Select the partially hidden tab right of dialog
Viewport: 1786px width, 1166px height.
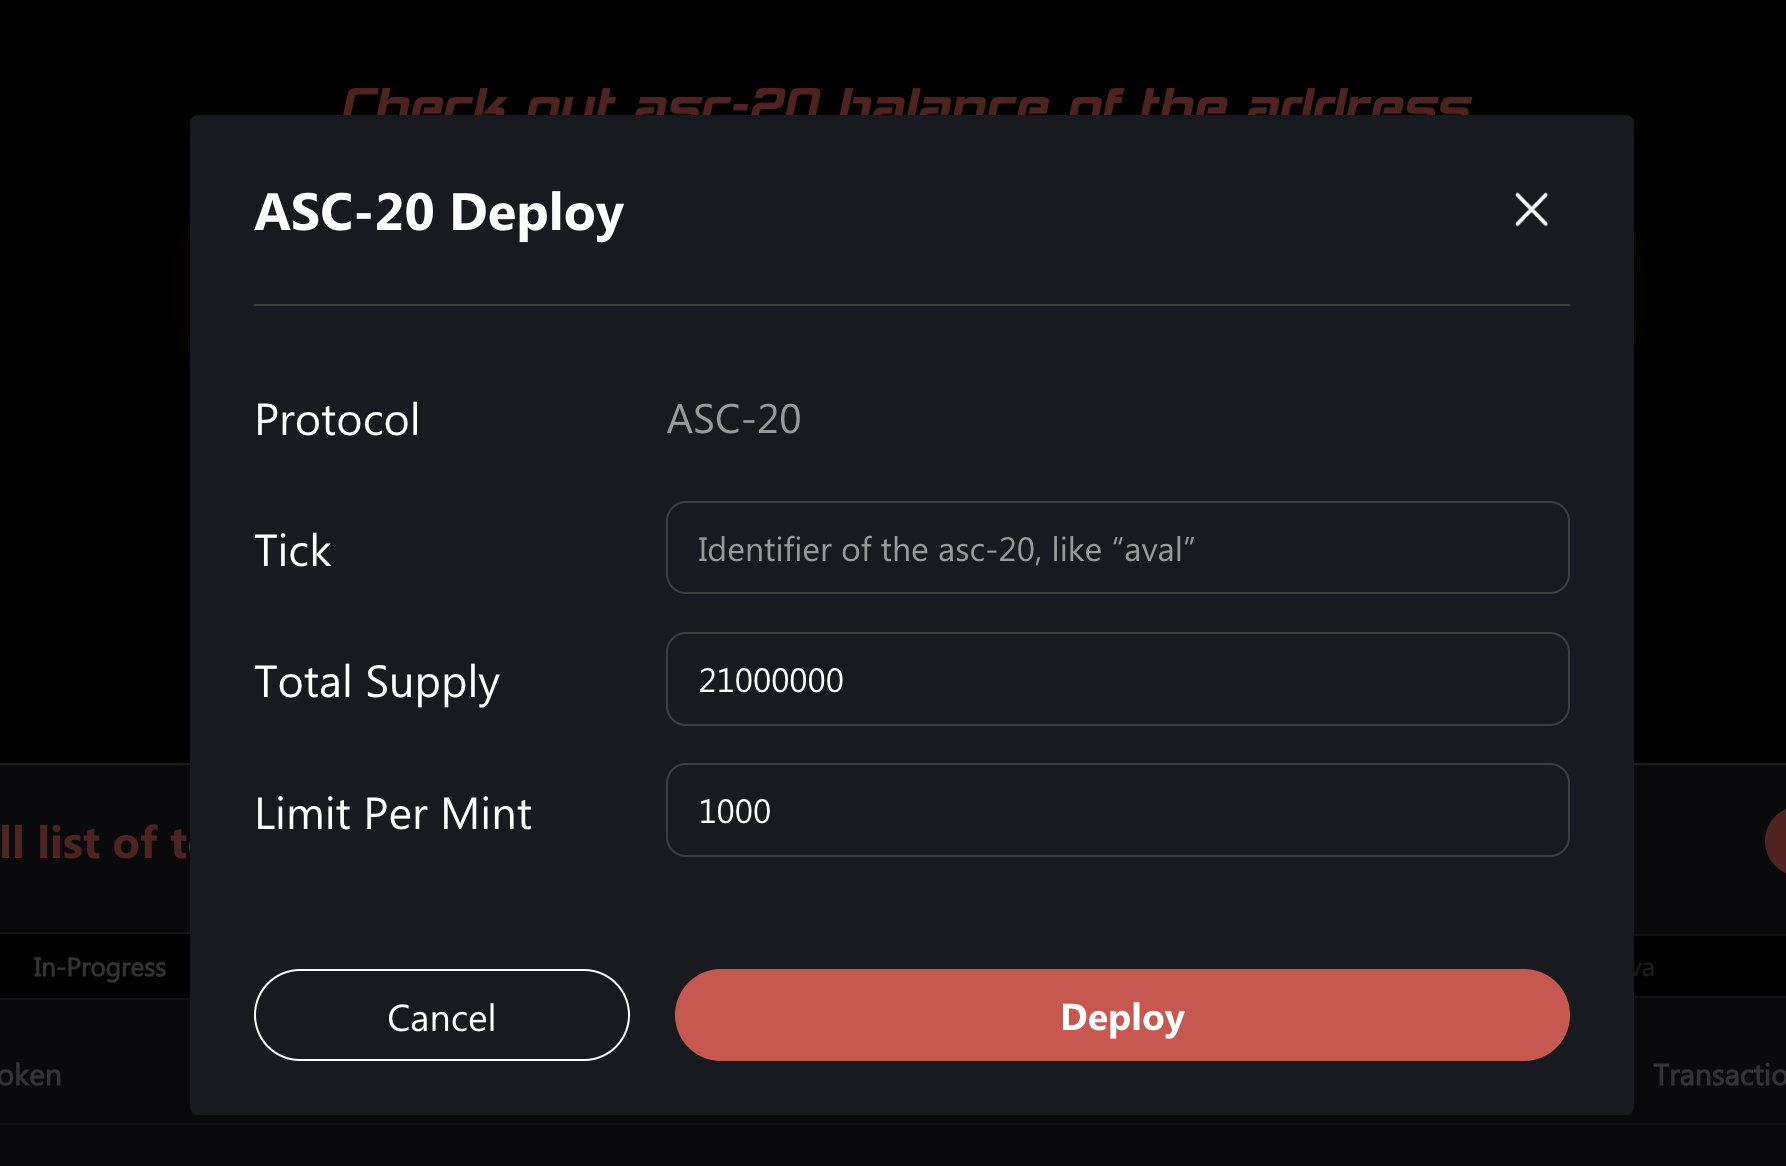point(1644,967)
